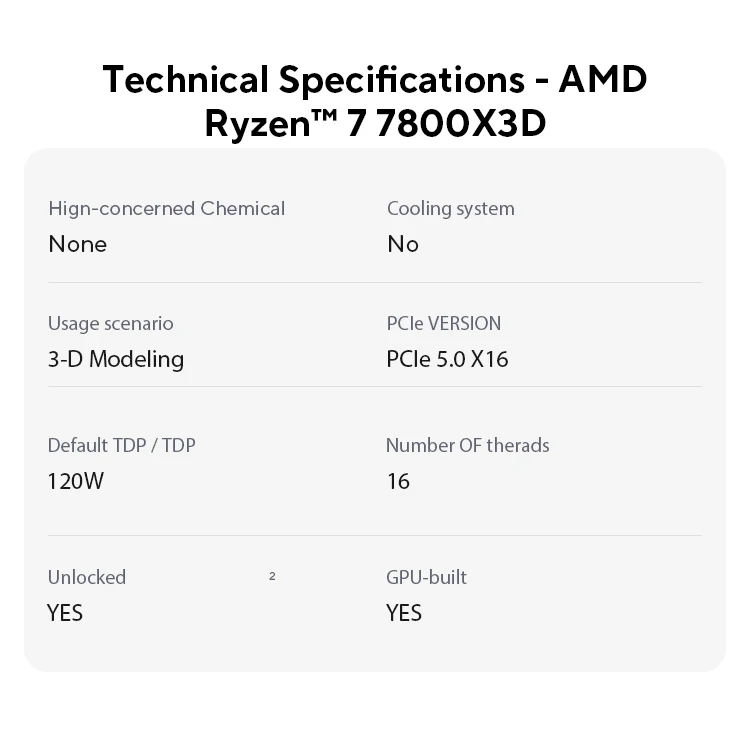Click the Ryzen 7 7800X3D title line
The image size is (750, 750).
(x=375, y=123)
